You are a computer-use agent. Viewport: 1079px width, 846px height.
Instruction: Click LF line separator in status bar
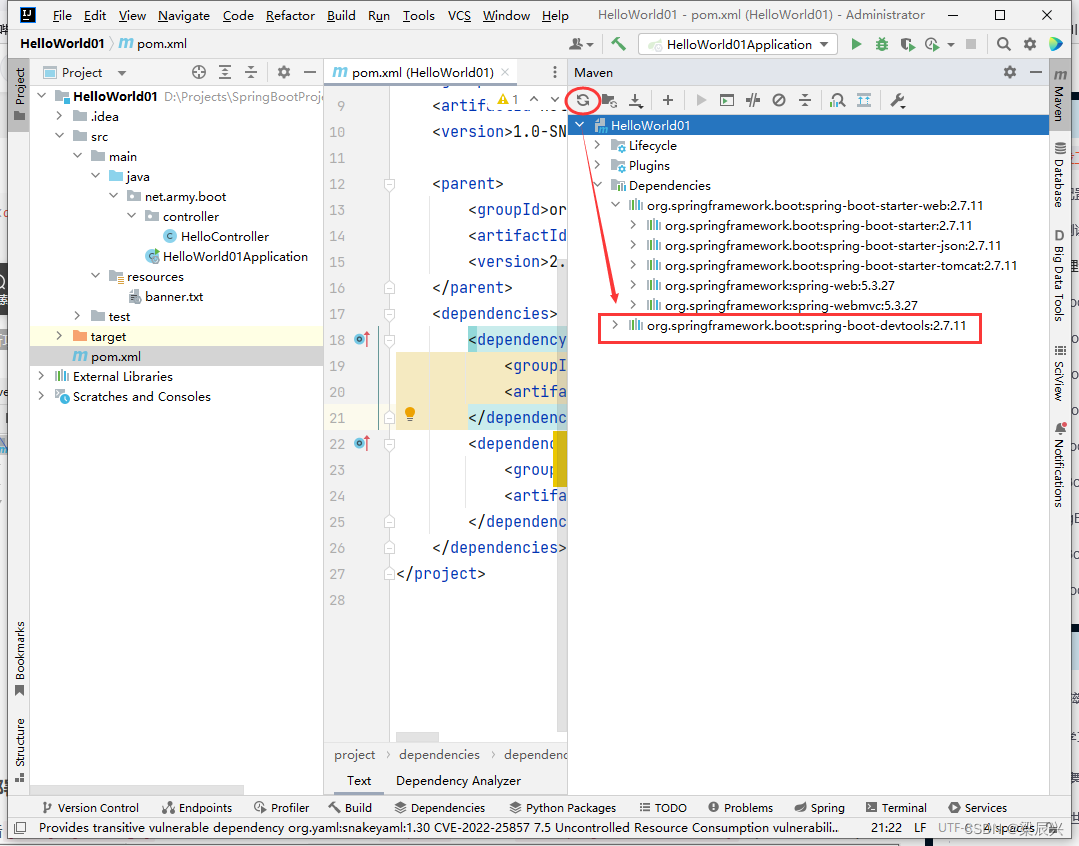(919, 827)
